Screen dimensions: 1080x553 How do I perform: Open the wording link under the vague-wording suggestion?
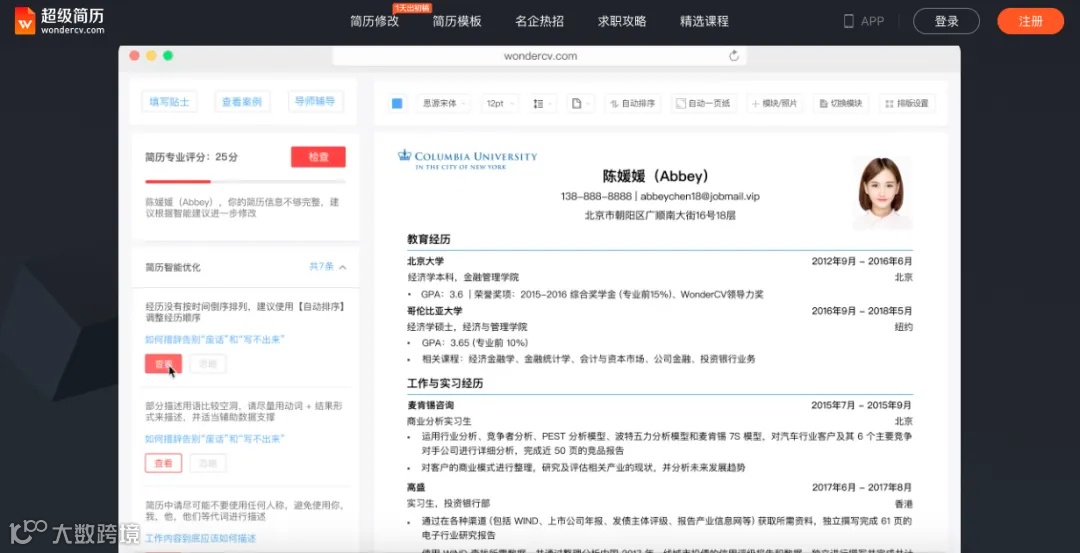click(x=215, y=439)
